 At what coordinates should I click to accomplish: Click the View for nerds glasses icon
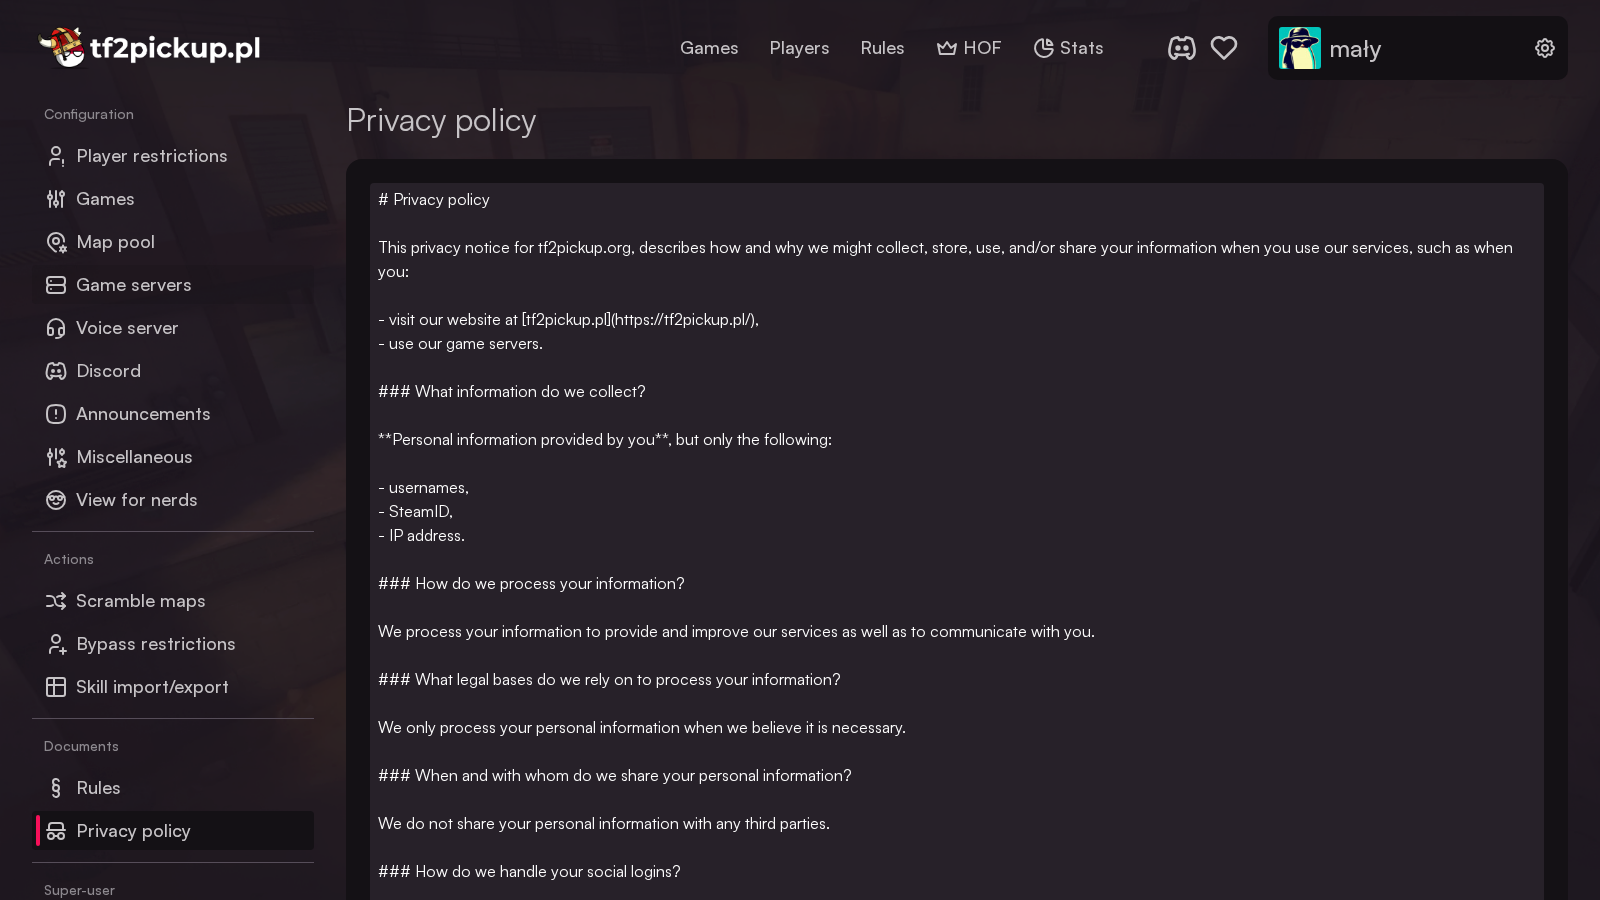[56, 500]
